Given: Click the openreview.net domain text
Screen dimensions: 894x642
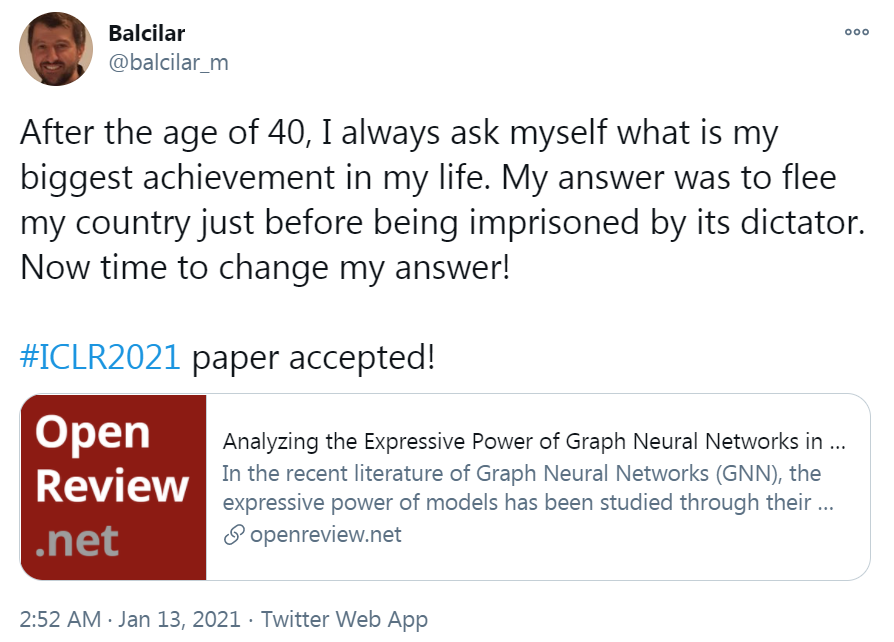Looking at the screenshot, I should click(325, 535).
